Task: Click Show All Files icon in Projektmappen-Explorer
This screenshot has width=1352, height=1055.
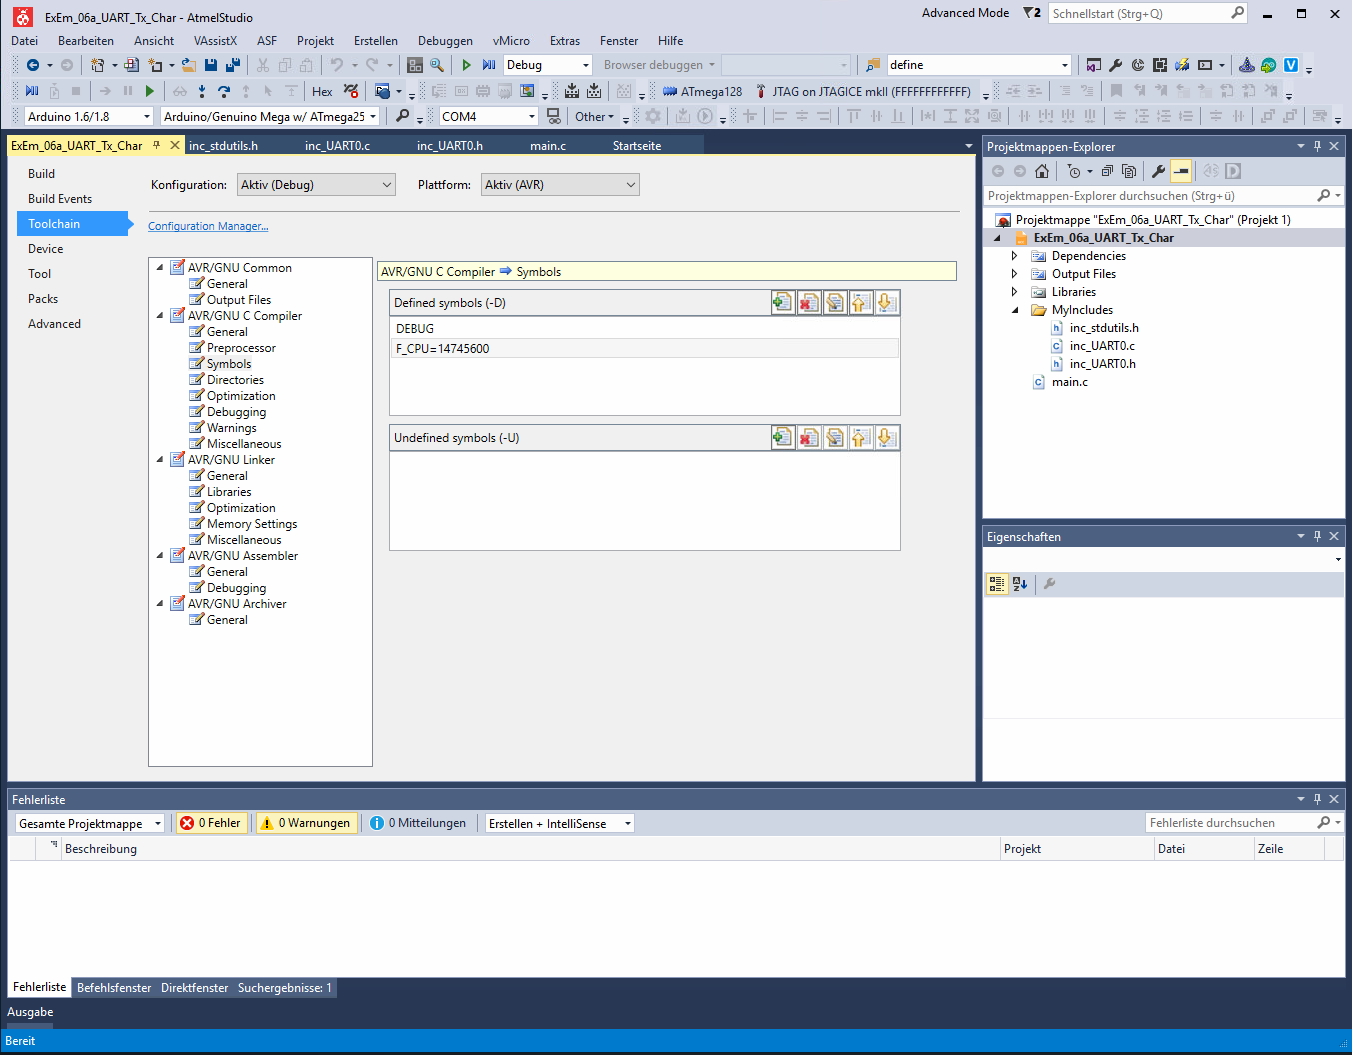Action: 1129,171
